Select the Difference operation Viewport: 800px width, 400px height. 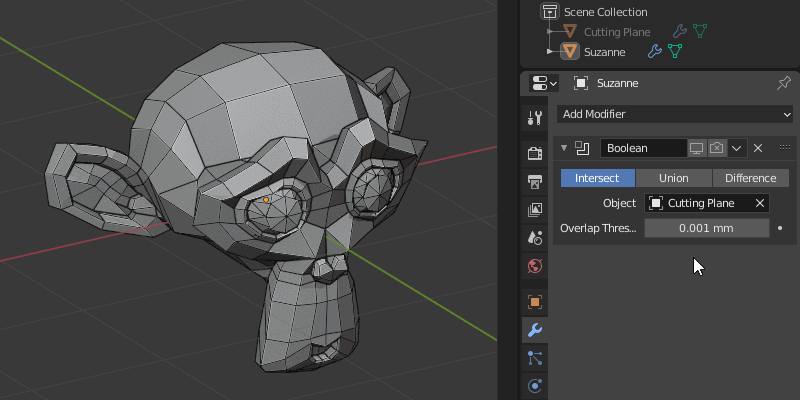click(x=751, y=178)
